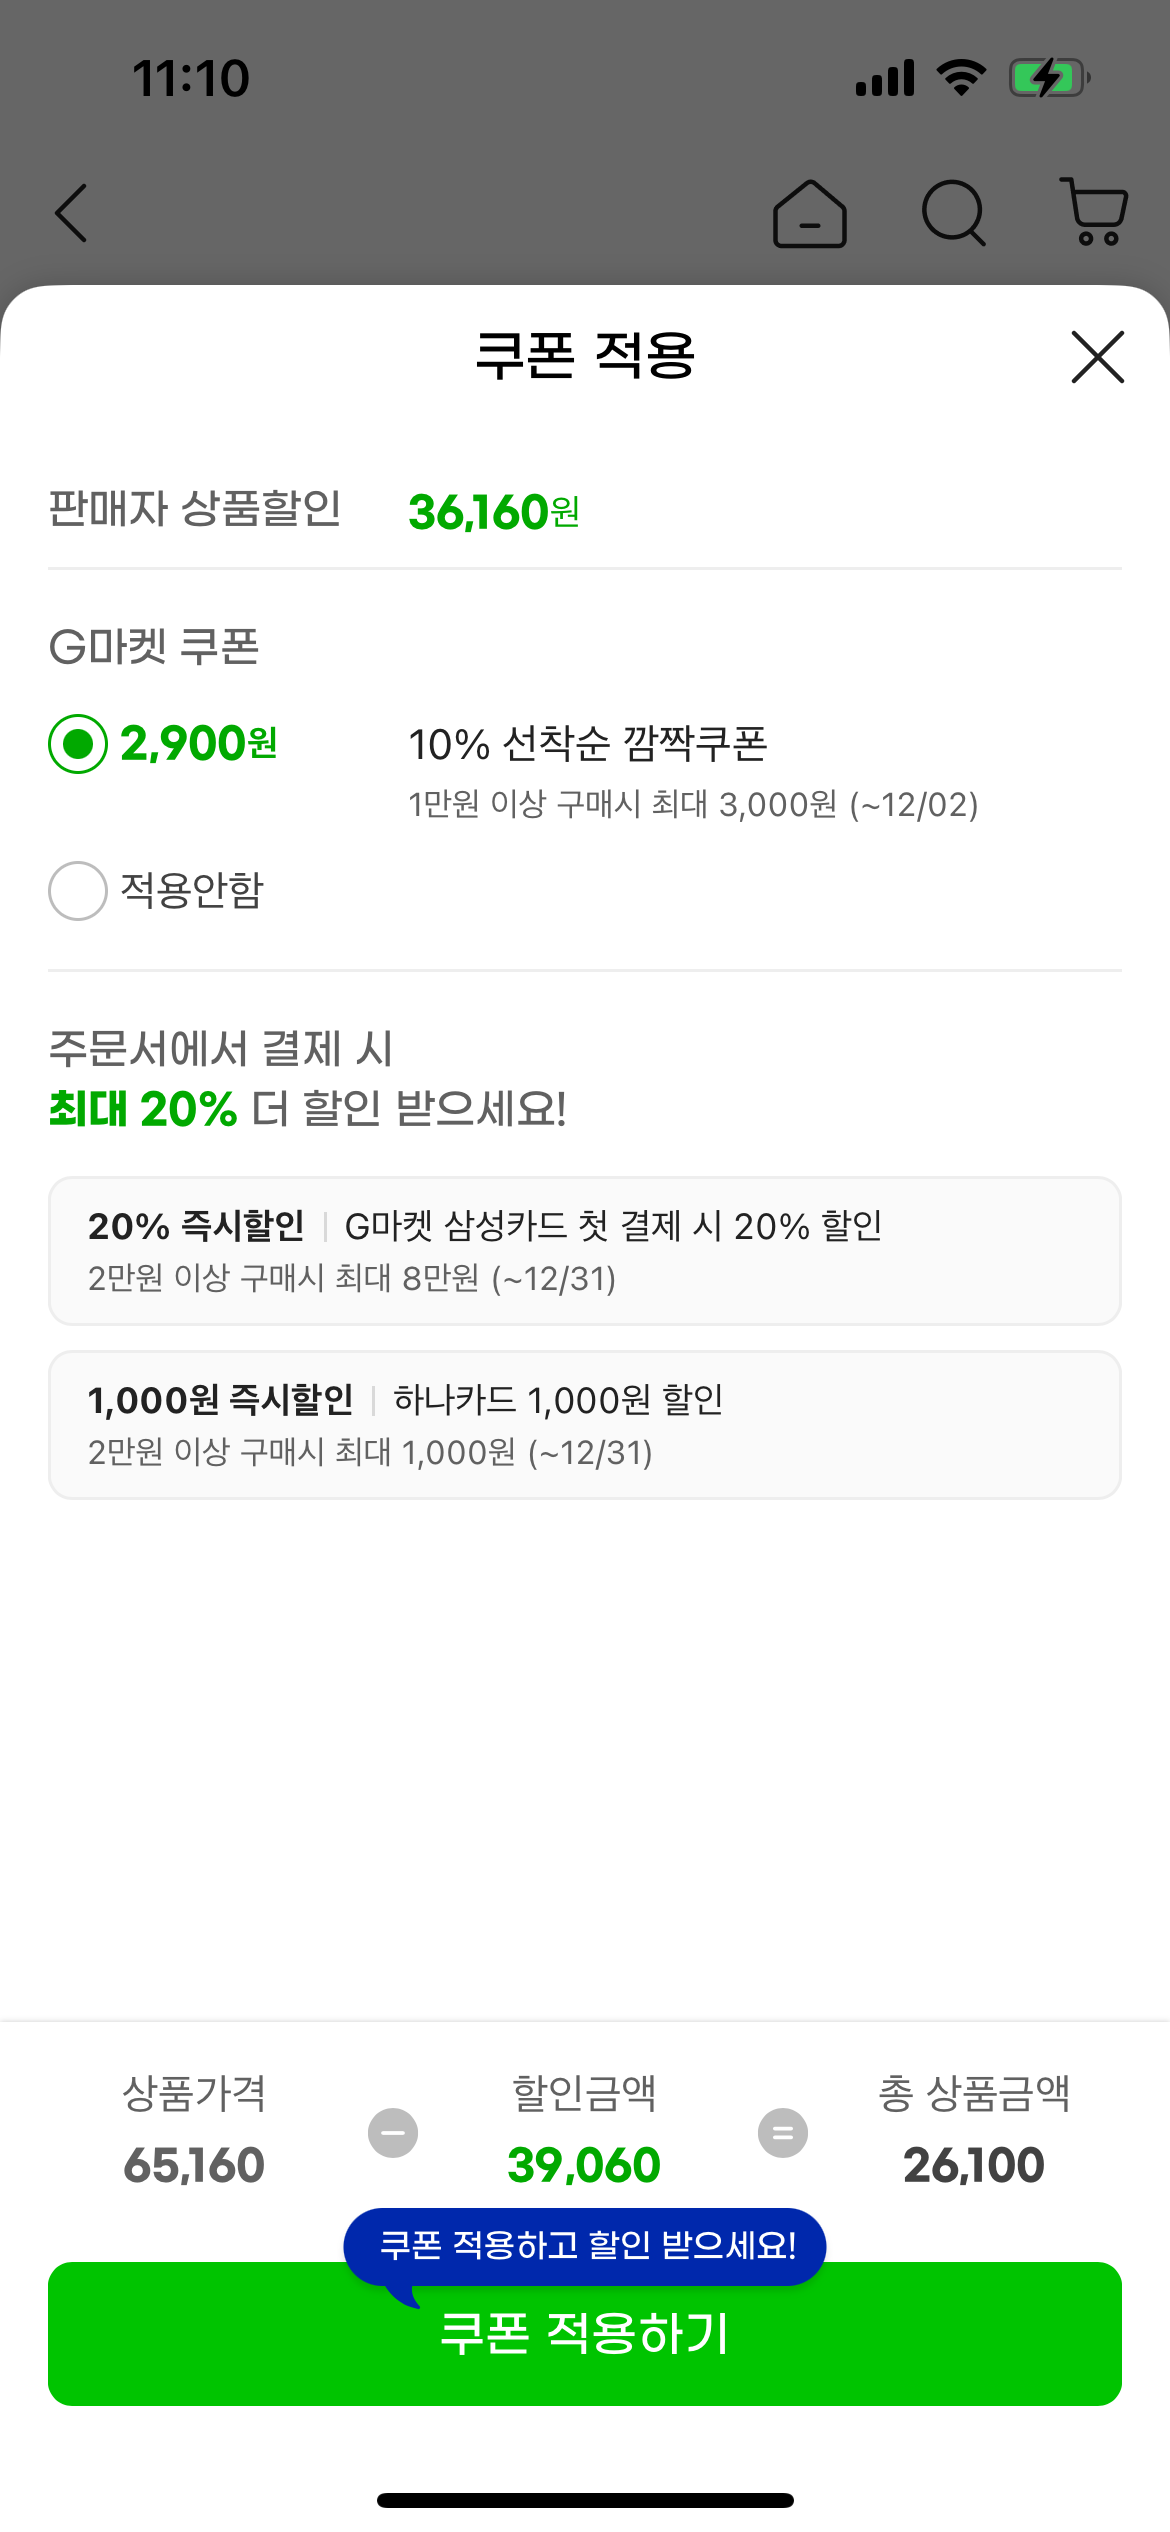
Task: Tap the 쿠폰 적용하고 할인 받으세요 tooltip
Action: pos(585,2246)
